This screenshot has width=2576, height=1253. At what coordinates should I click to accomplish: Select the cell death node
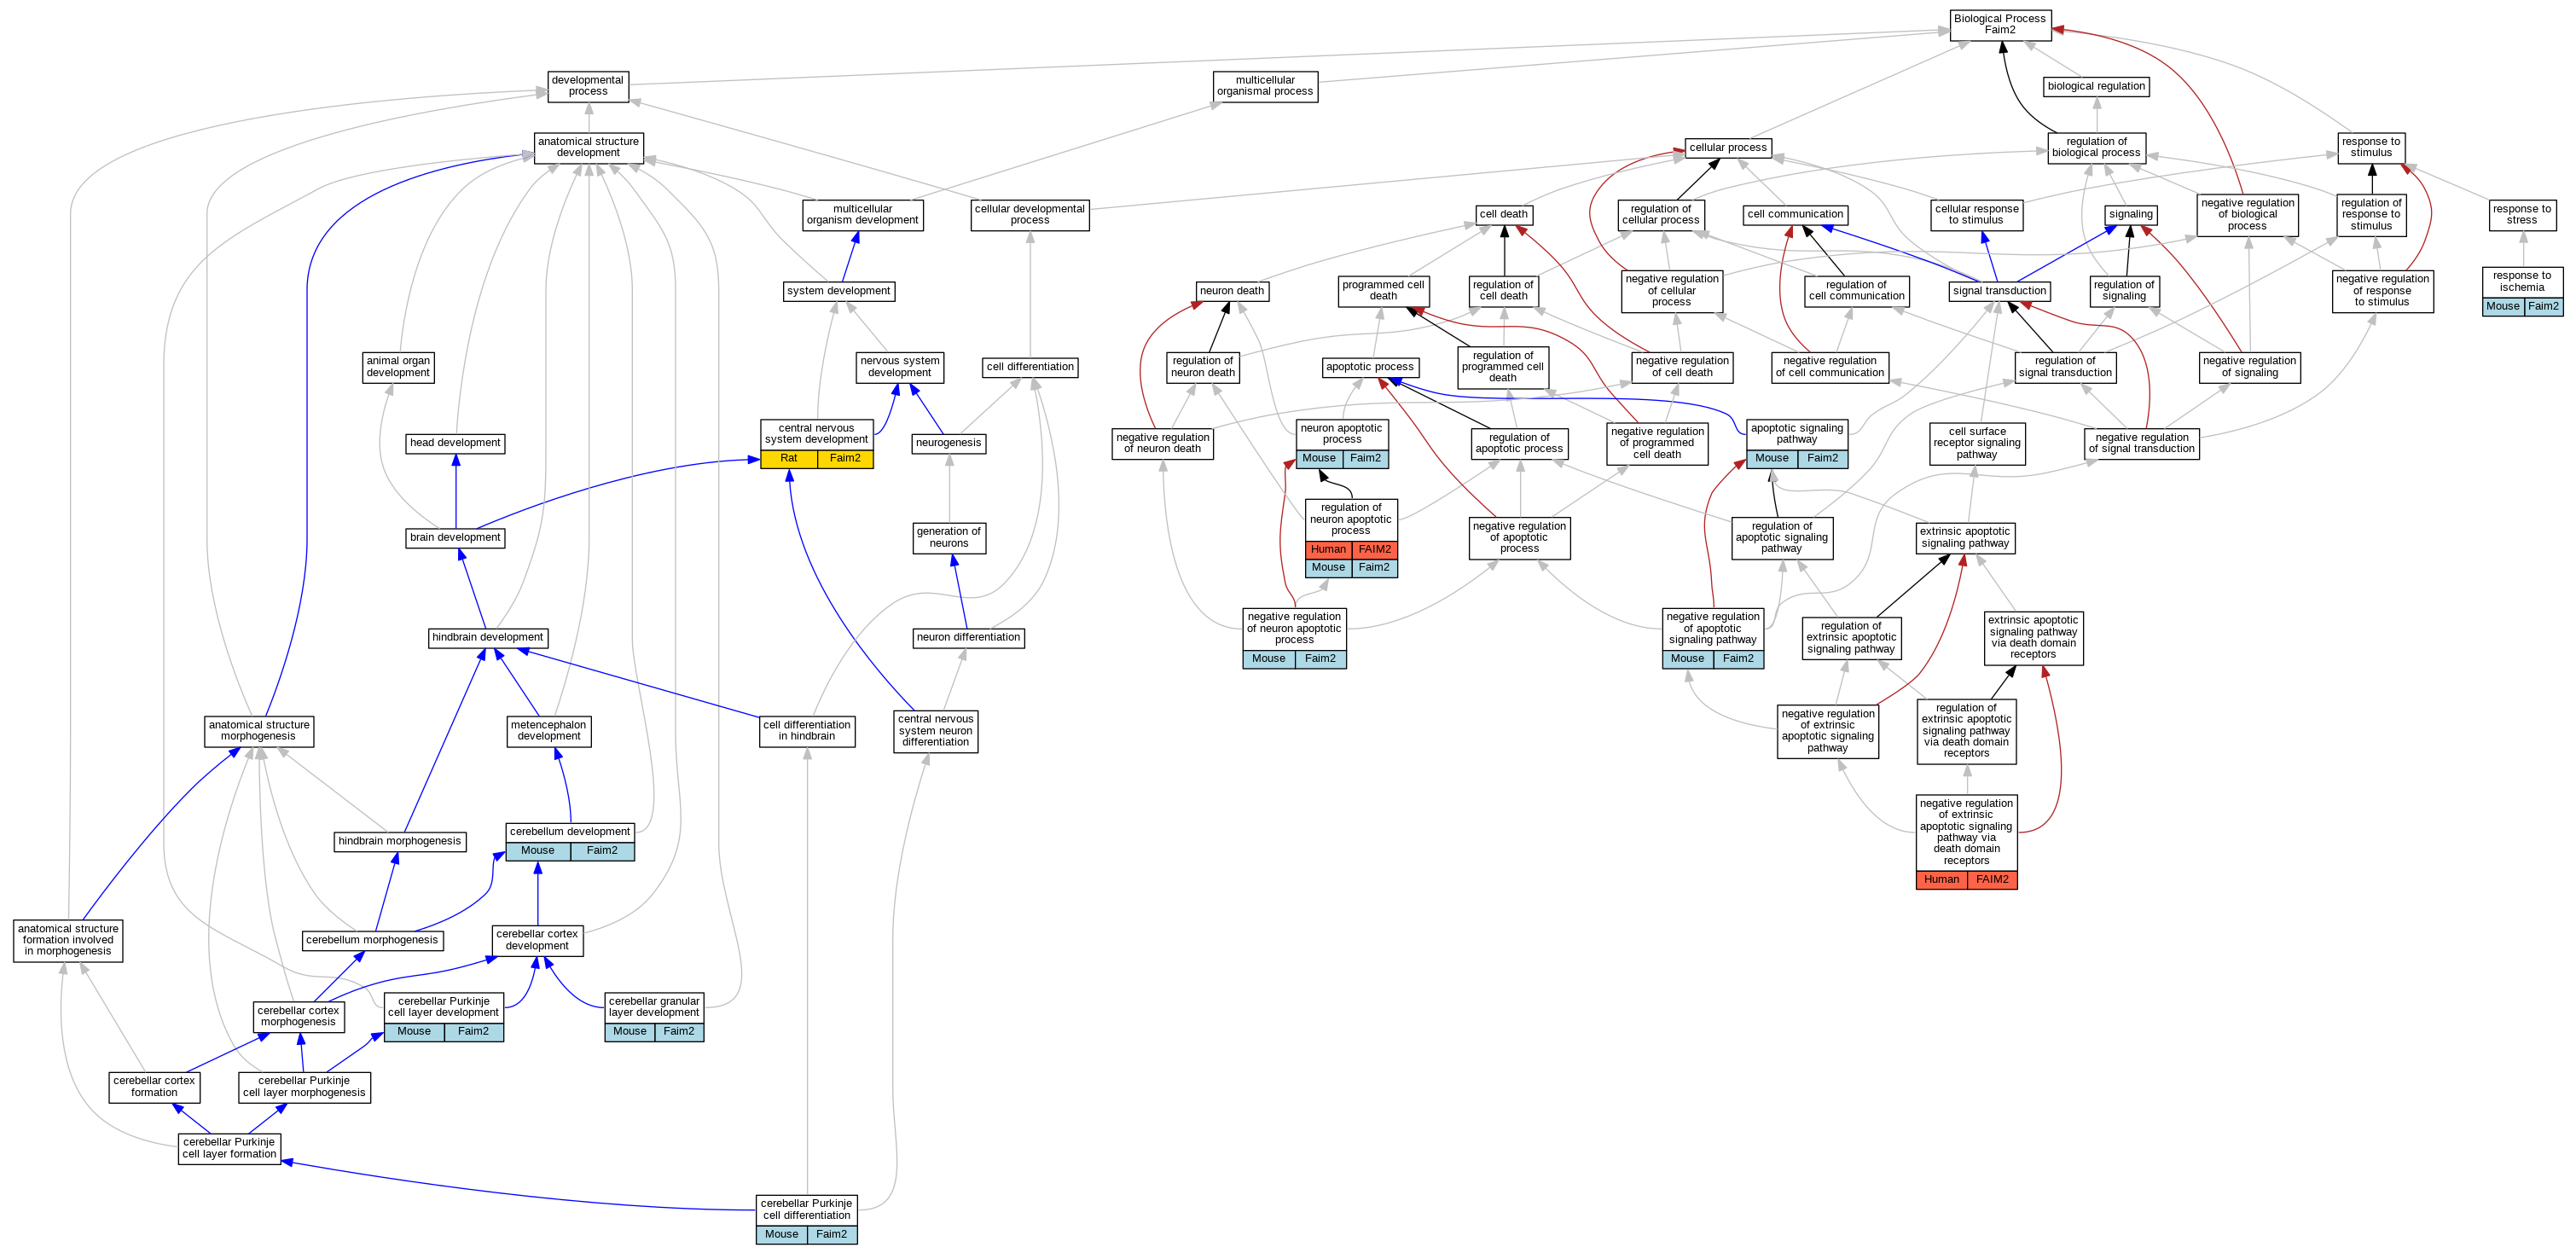(x=1503, y=214)
